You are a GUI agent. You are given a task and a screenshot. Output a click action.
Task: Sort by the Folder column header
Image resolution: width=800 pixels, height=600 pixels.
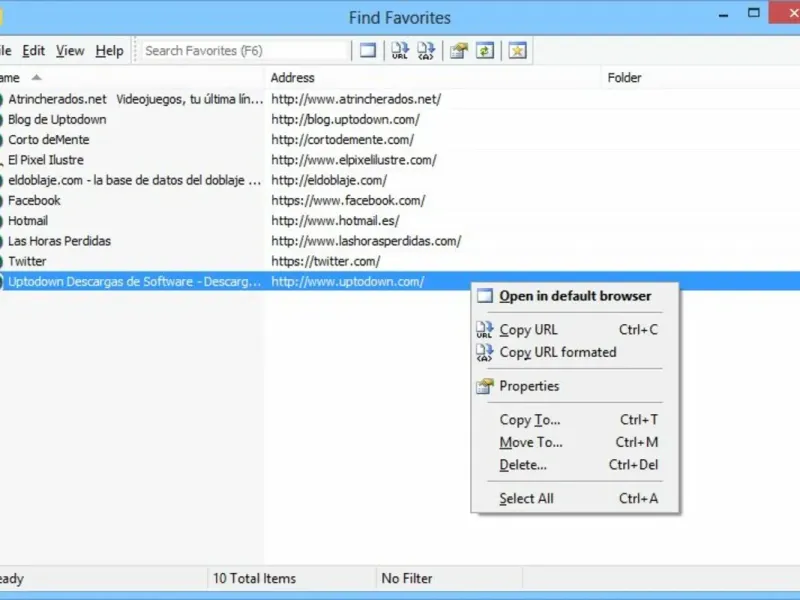[x=701, y=78]
